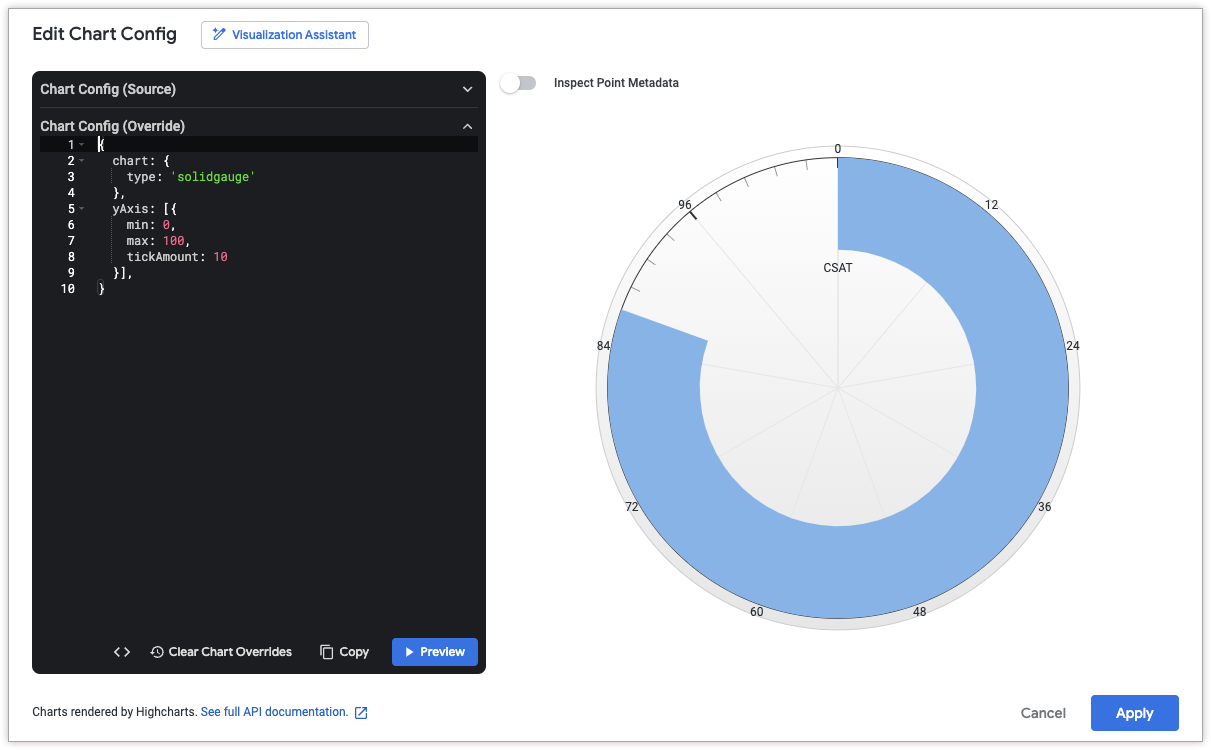Screen dimensions: 1211x750
Task: Fold the chart block at line 2
Action: [82, 161]
